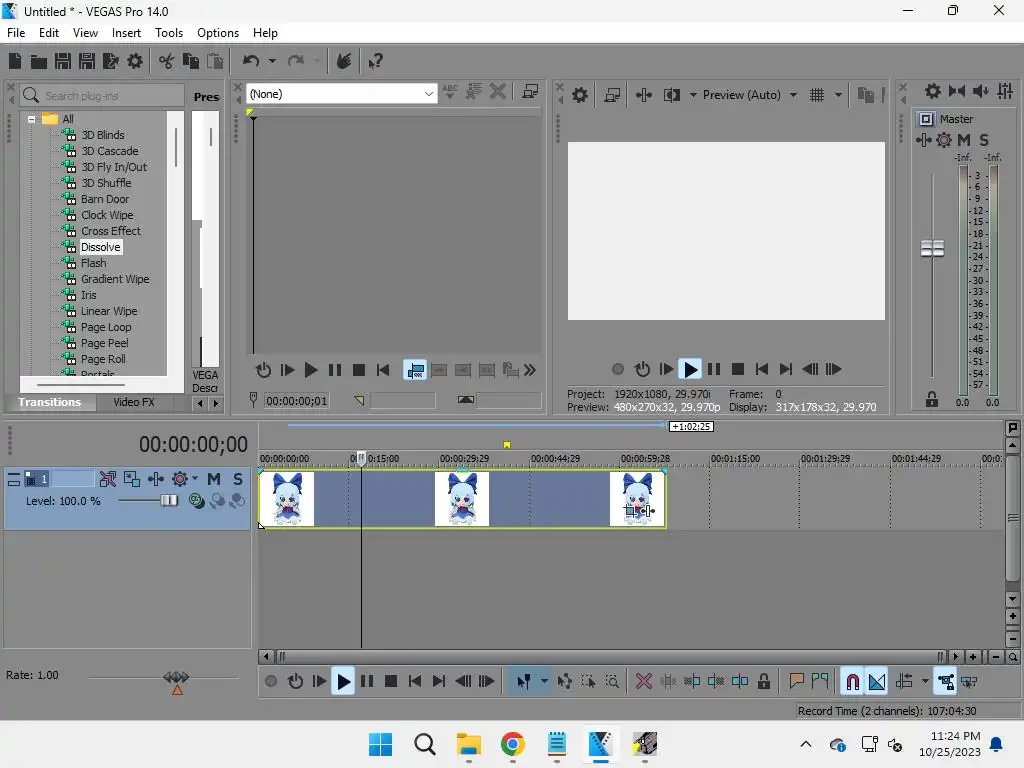
Task: Toggle Master bus Solo S button
Action: (x=984, y=140)
